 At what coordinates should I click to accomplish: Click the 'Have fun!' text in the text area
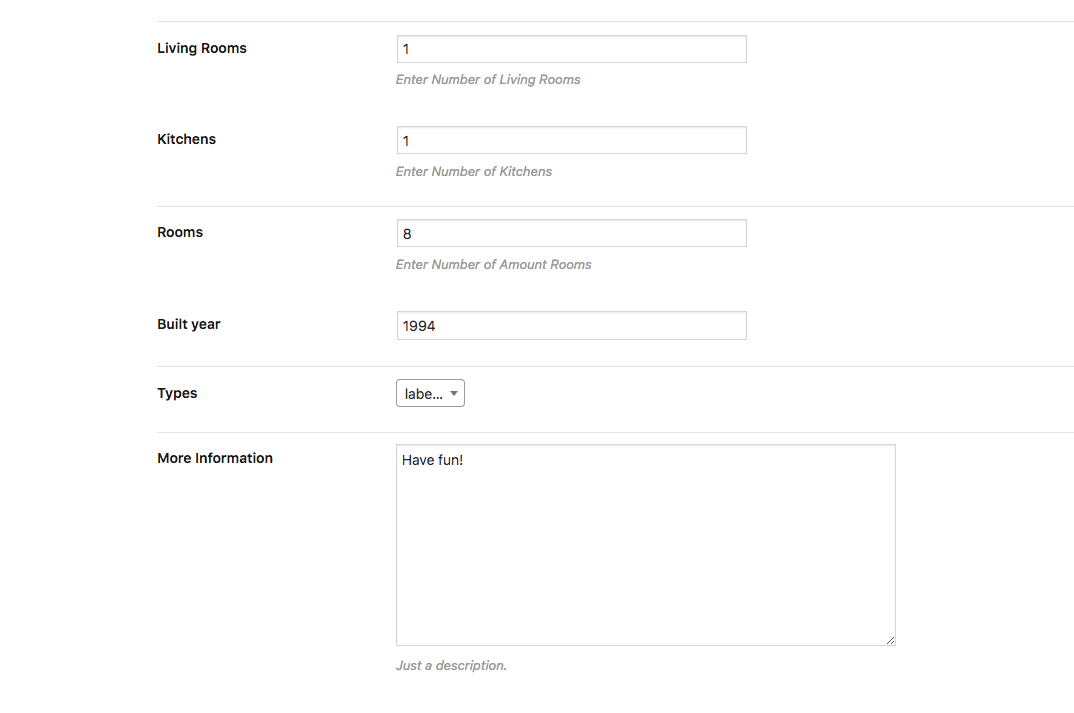(x=433, y=460)
